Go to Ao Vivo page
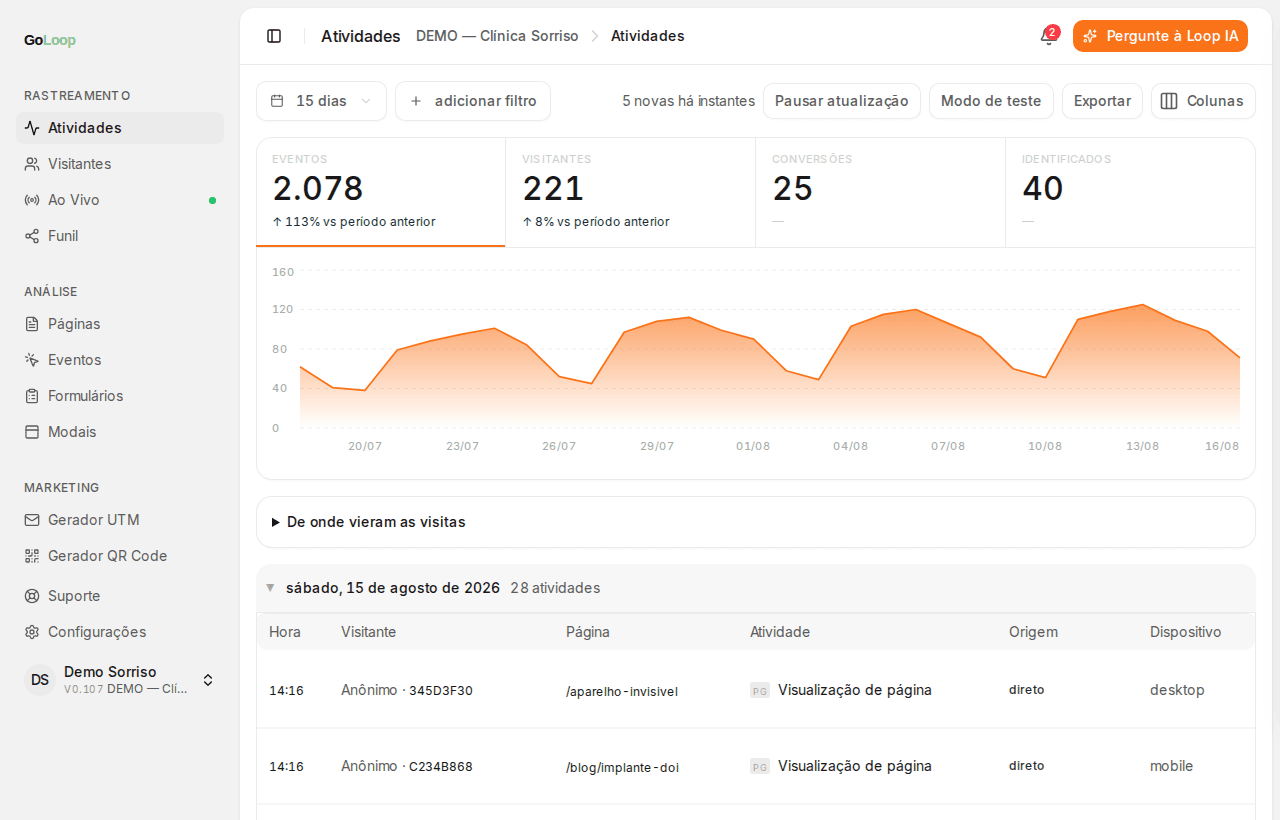This screenshot has width=1280, height=820. 120,200
